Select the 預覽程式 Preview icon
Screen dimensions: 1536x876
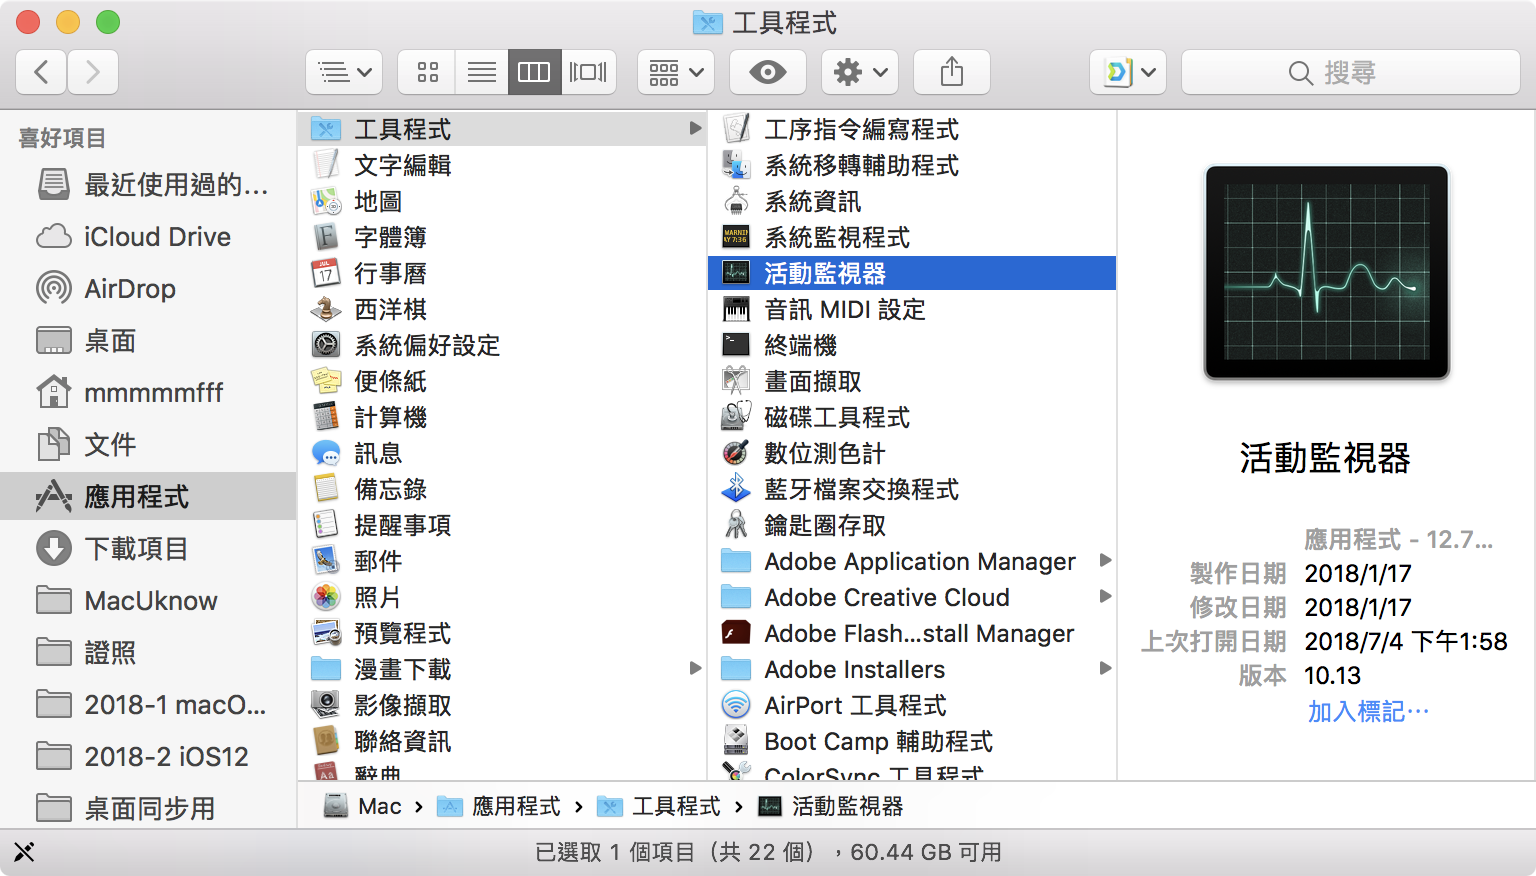tap(326, 633)
